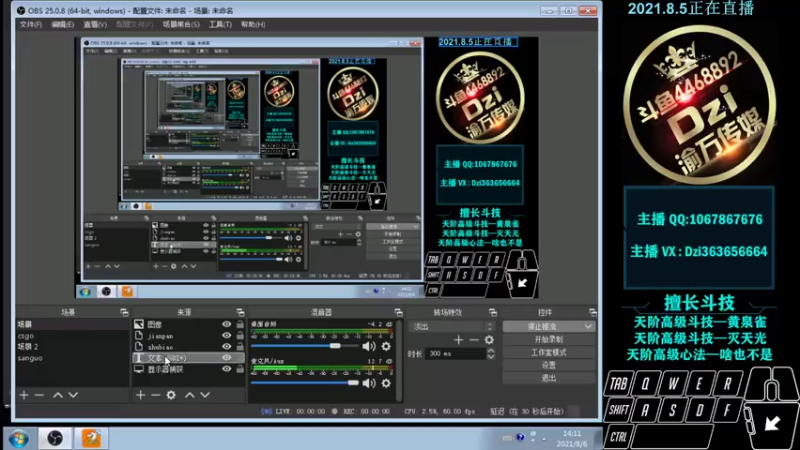Image resolution: width=800 pixels, height=450 pixels.
Task: Decrease transition duration with down arrow
Action: coord(491,356)
